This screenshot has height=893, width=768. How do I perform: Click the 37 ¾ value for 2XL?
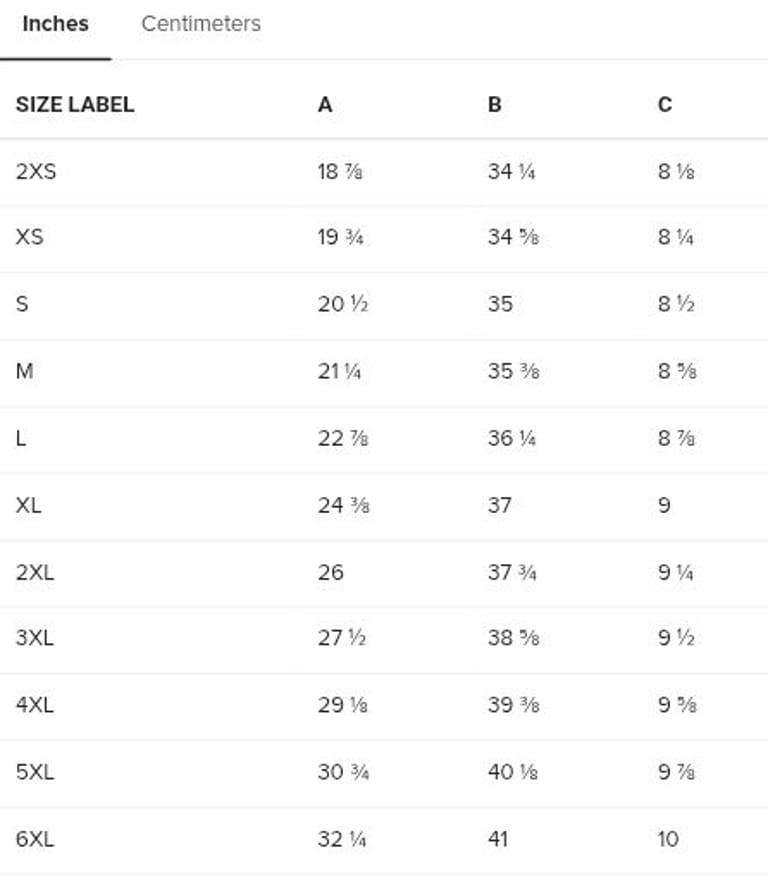[x=512, y=572]
